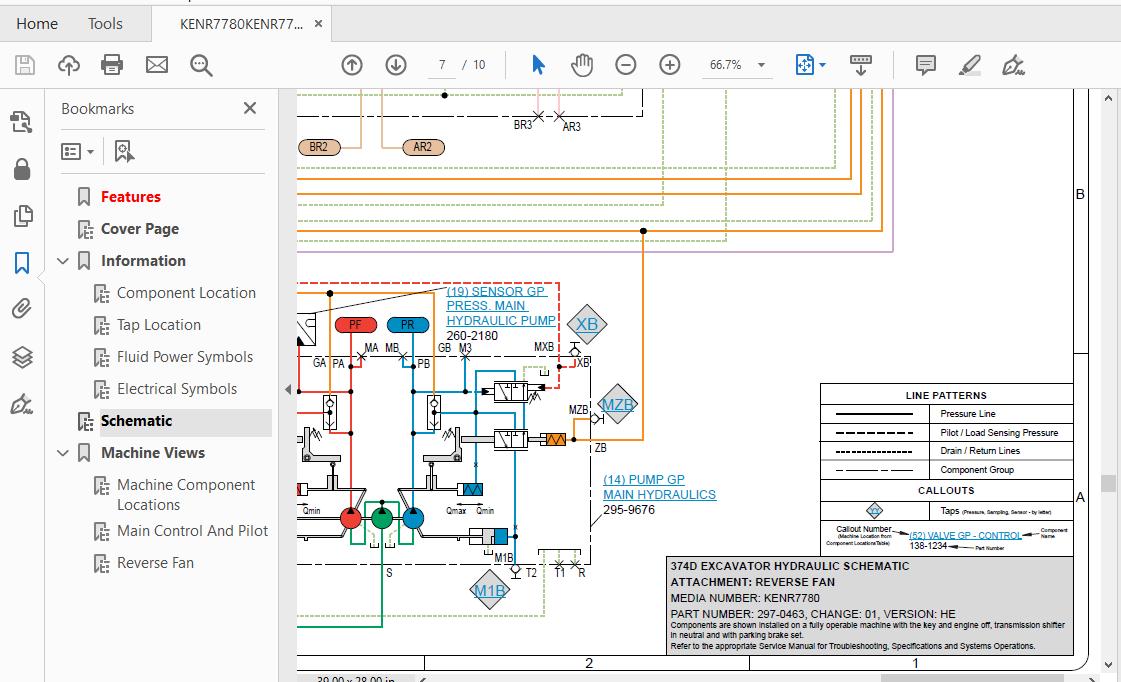The height and width of the screenshot is (682, 1121).
Task: Select the Schematic bookmark
Action: click(x=137, y=421)
